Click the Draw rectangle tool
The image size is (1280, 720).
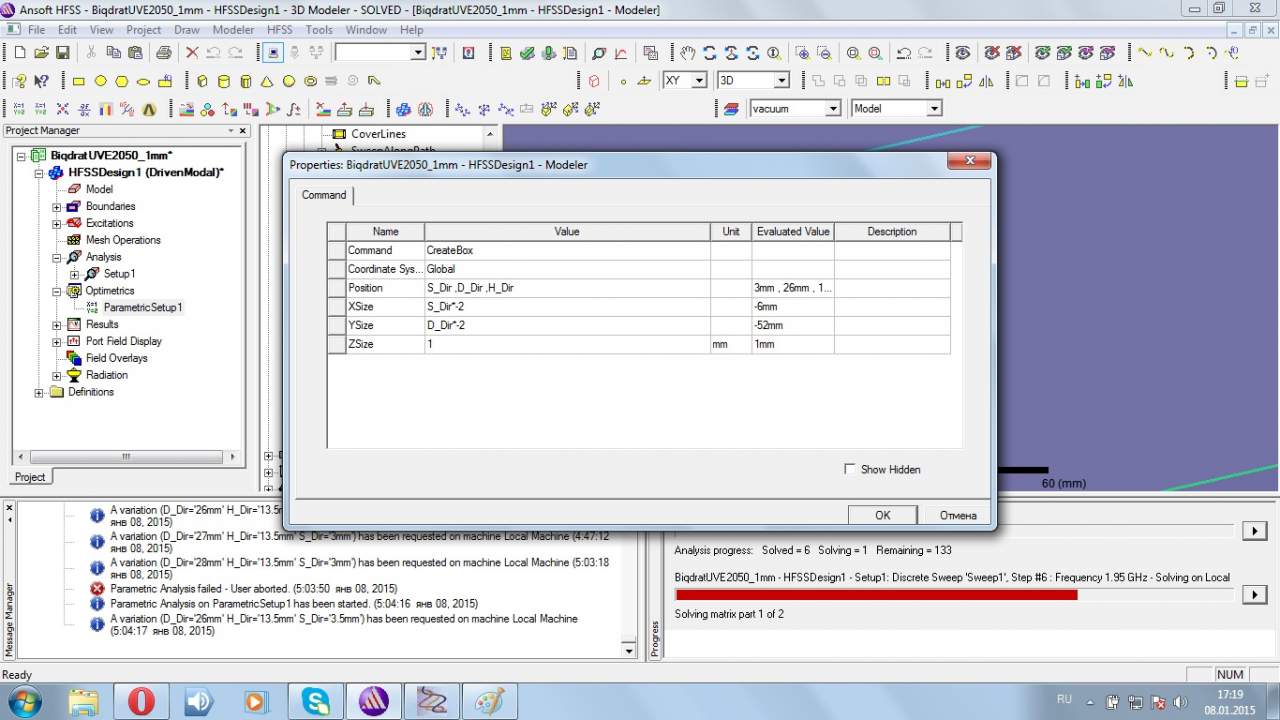78,81
